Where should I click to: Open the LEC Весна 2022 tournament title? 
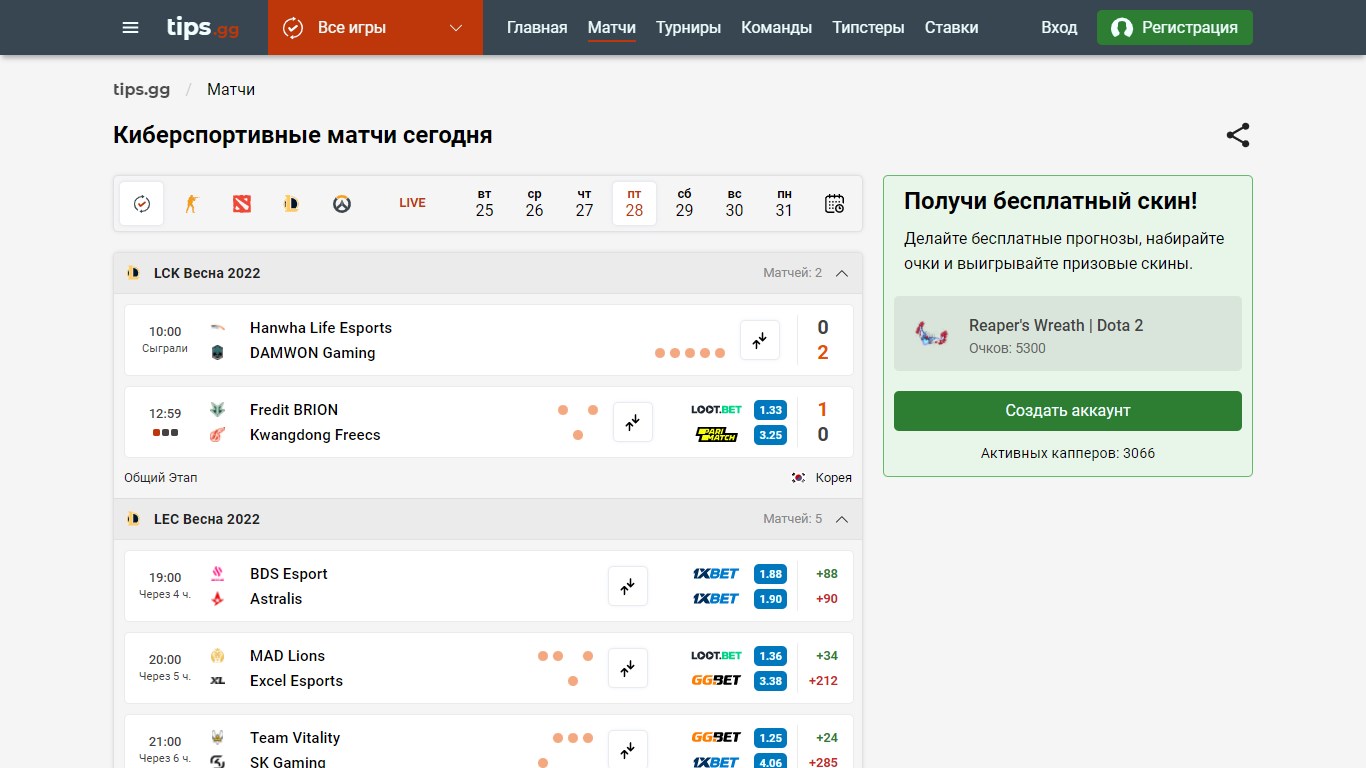[x=207, y=519]
